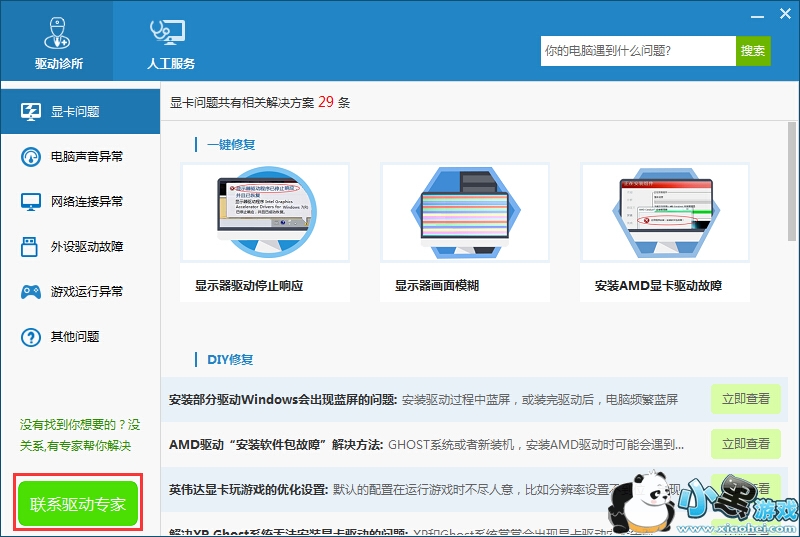Click the green 搜索 button
The image size is (800, 537).
click(753, 50)
